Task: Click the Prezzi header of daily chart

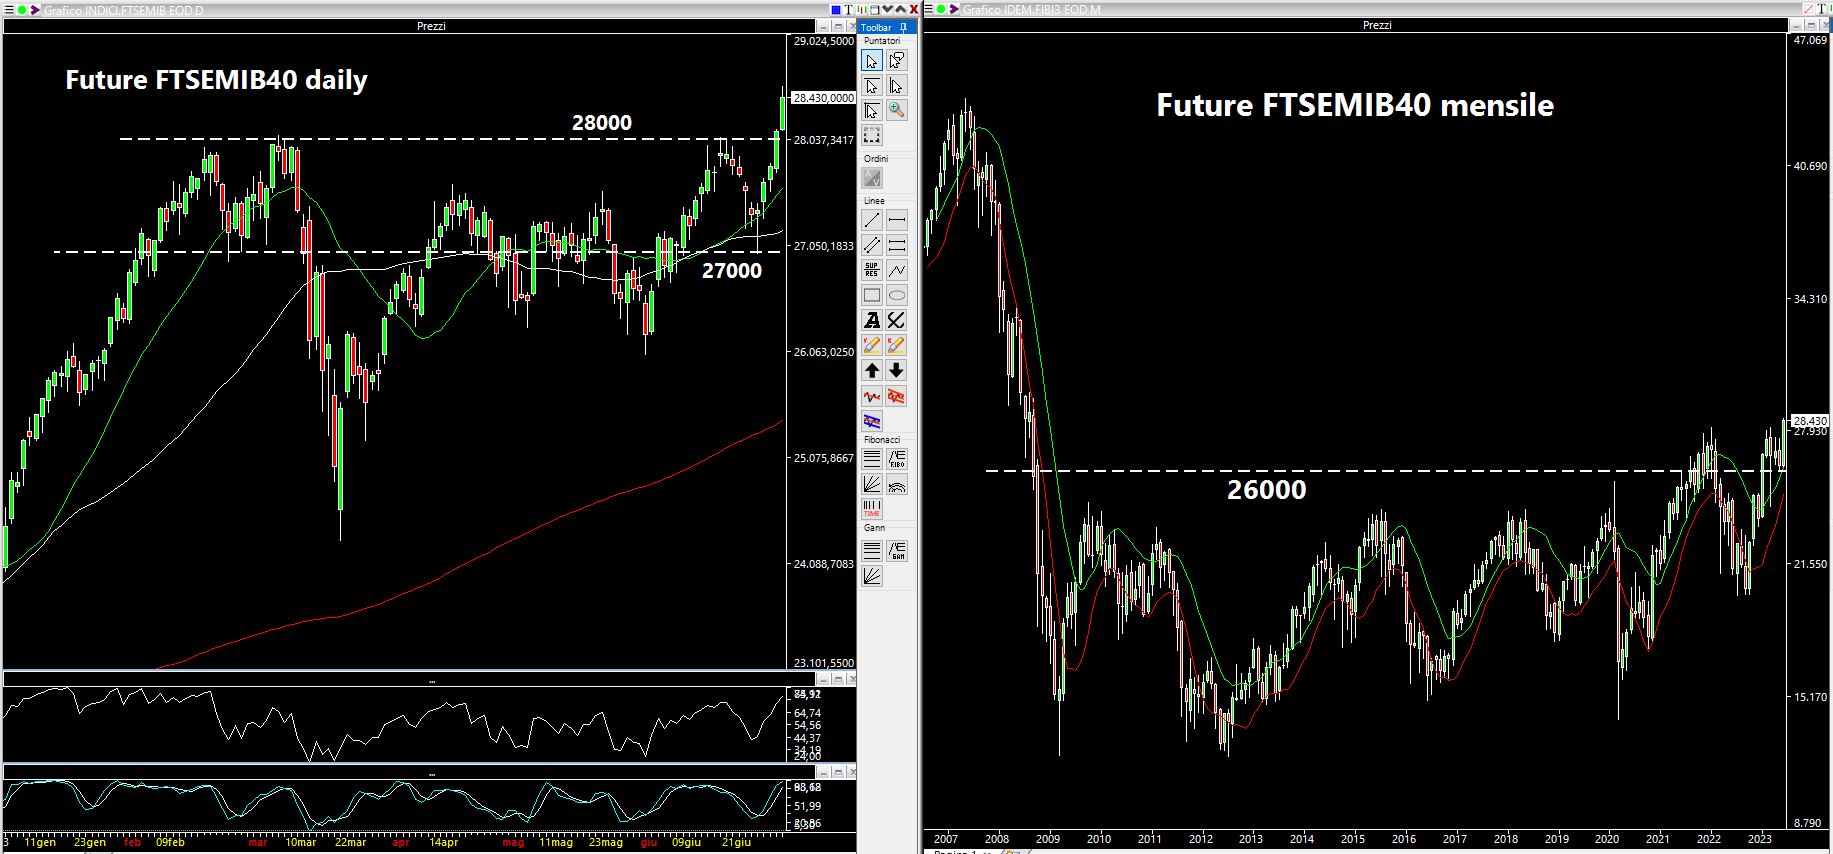Action: 431,26
